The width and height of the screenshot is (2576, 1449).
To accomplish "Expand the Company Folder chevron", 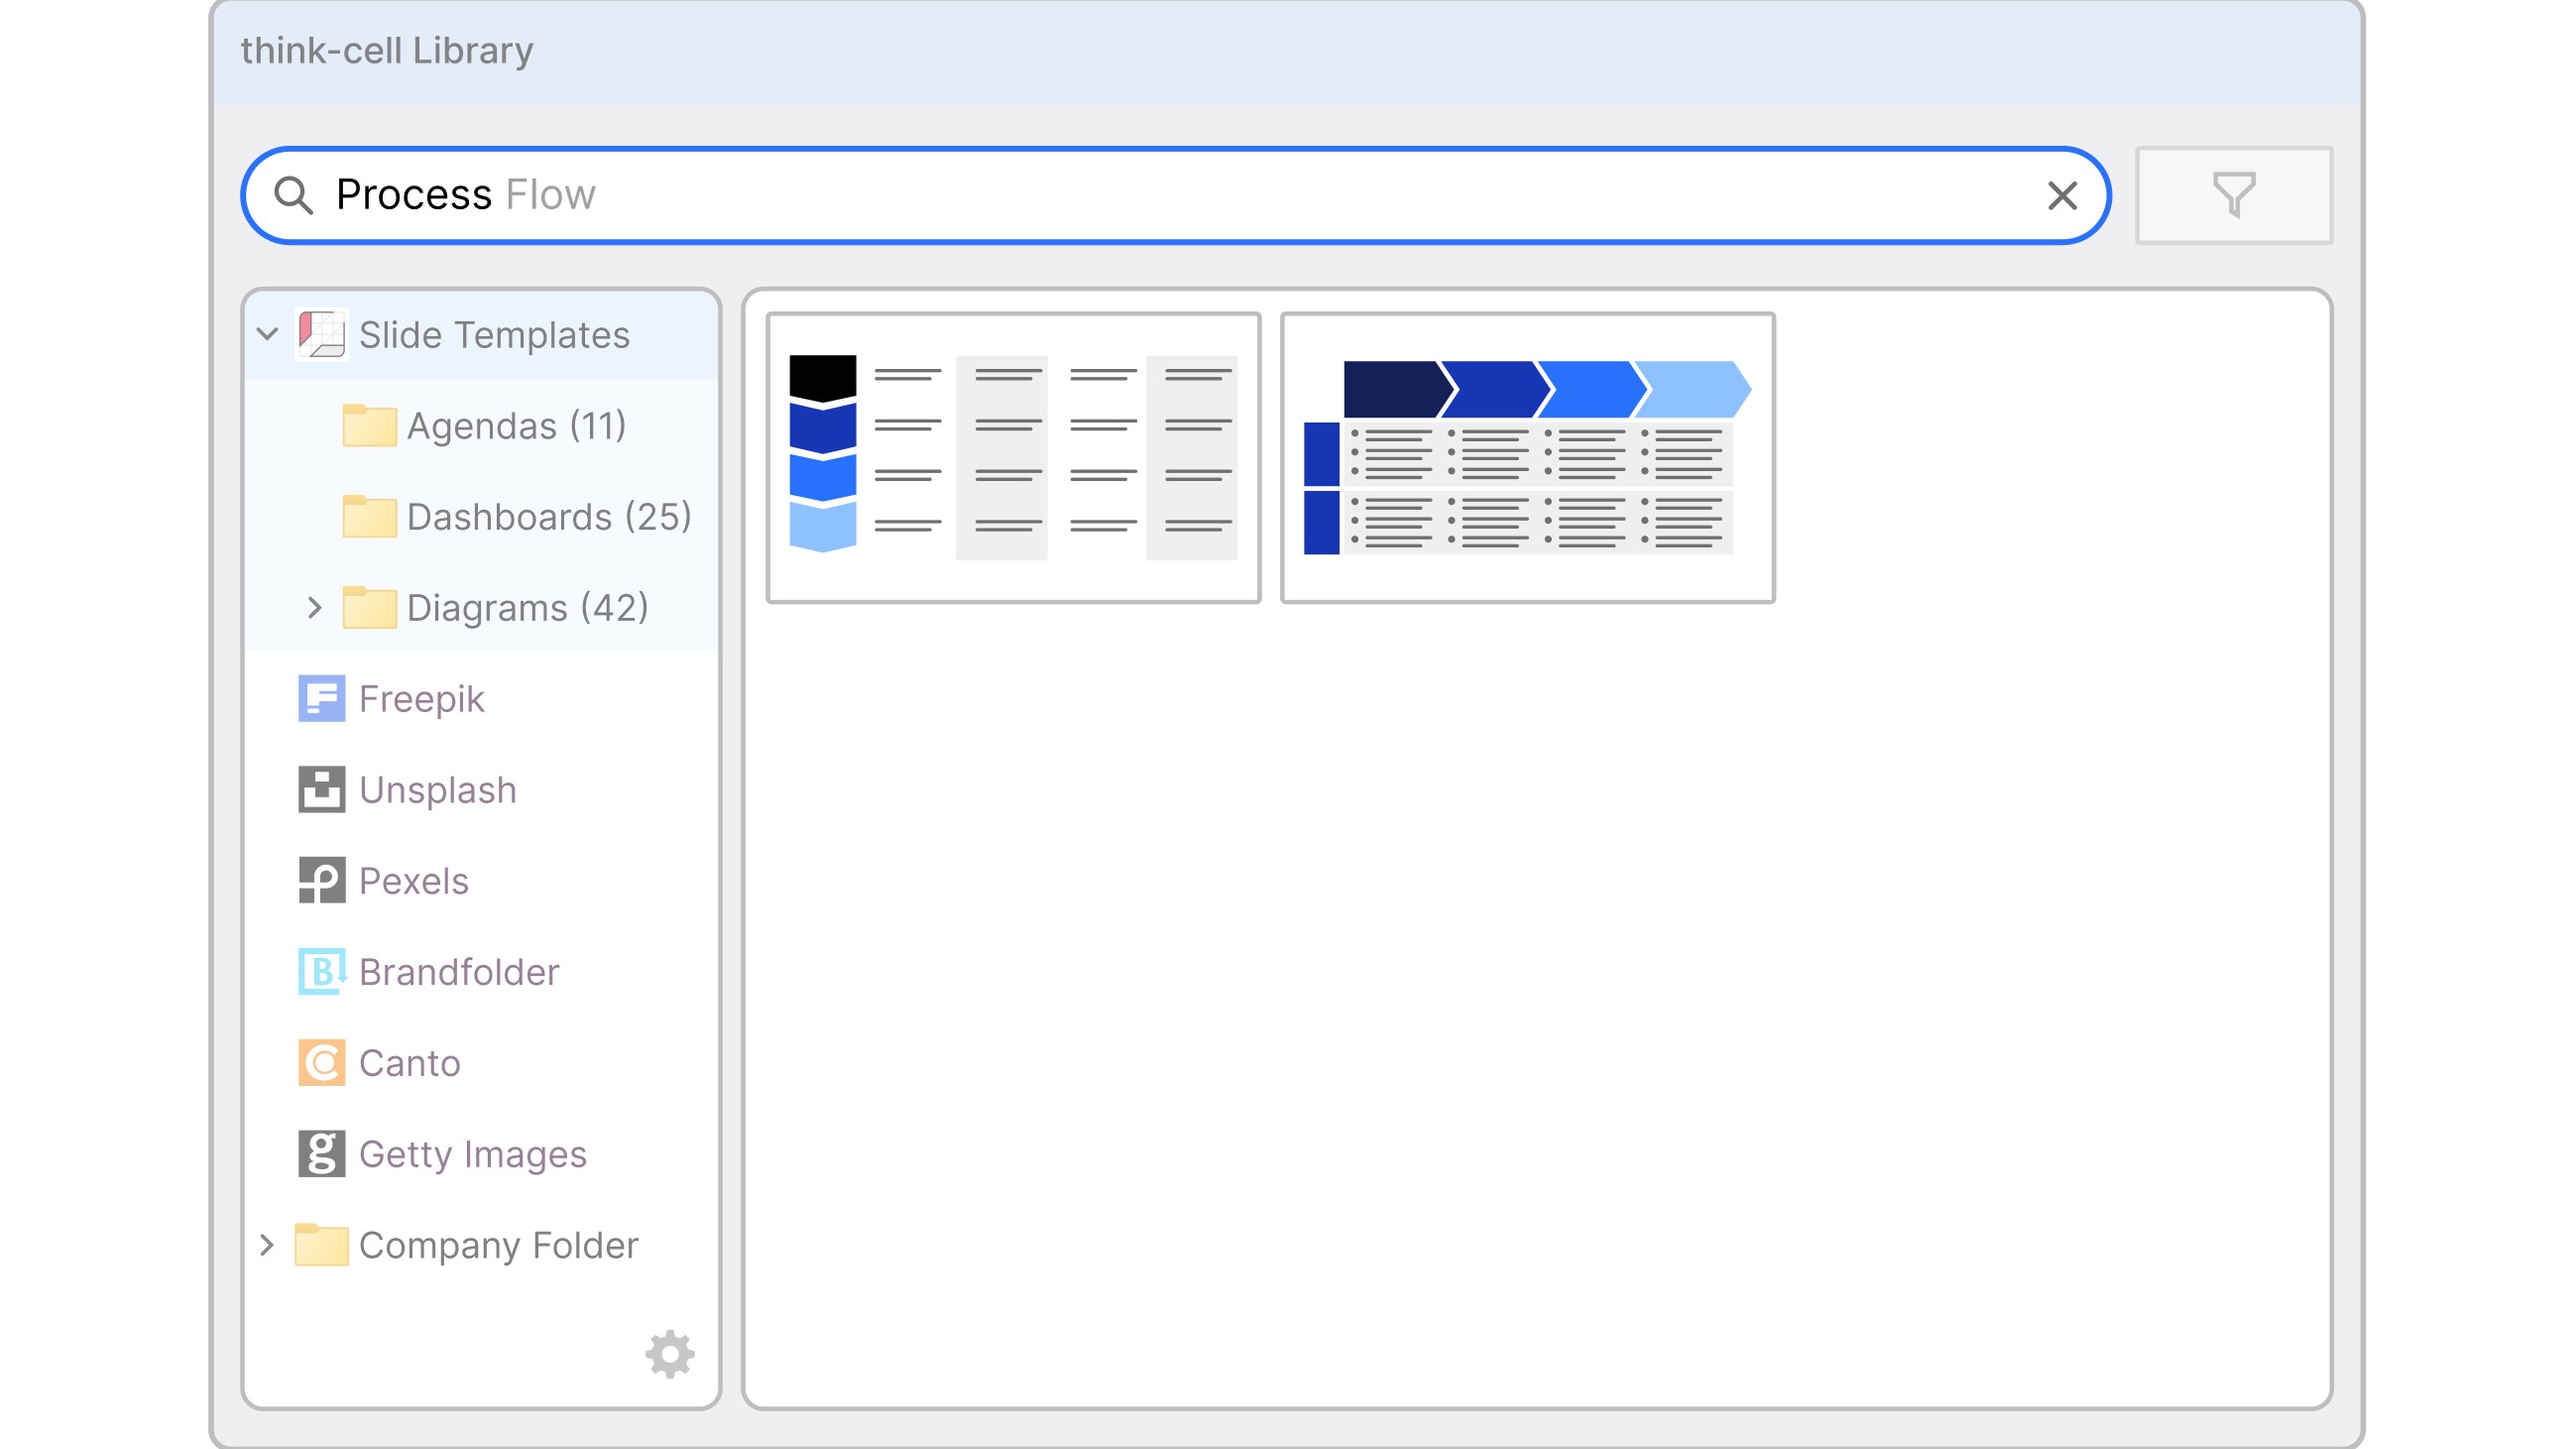I will [x=267, y=1245].
